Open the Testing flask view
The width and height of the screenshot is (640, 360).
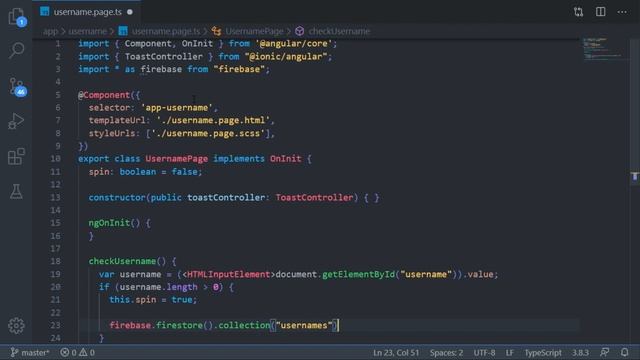pos(16,191)
